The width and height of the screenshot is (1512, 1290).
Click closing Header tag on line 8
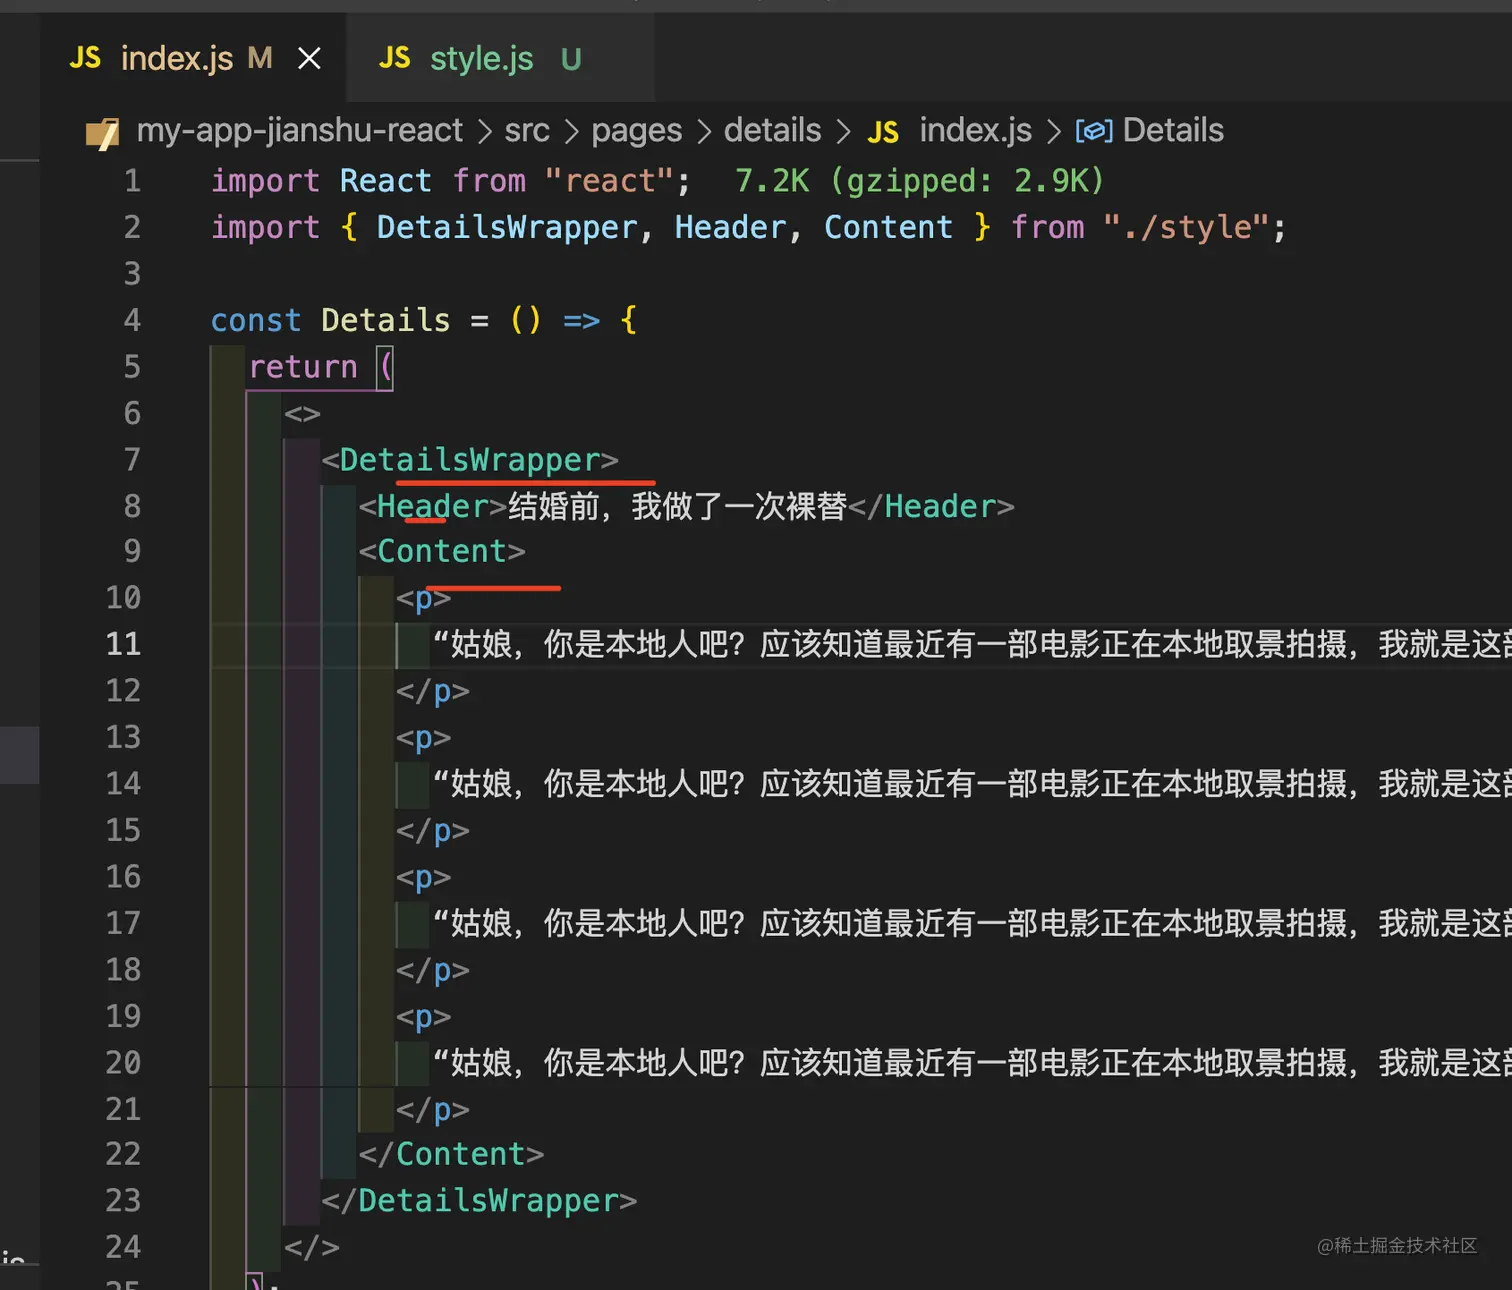pyautogui.click(x=931, y=506)
